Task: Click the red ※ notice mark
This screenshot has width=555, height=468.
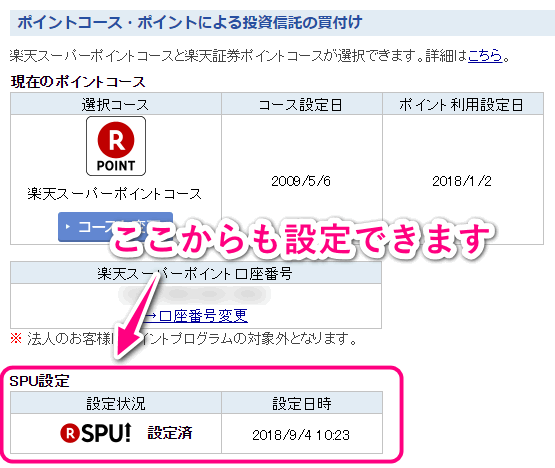Action: click(16, 338)
